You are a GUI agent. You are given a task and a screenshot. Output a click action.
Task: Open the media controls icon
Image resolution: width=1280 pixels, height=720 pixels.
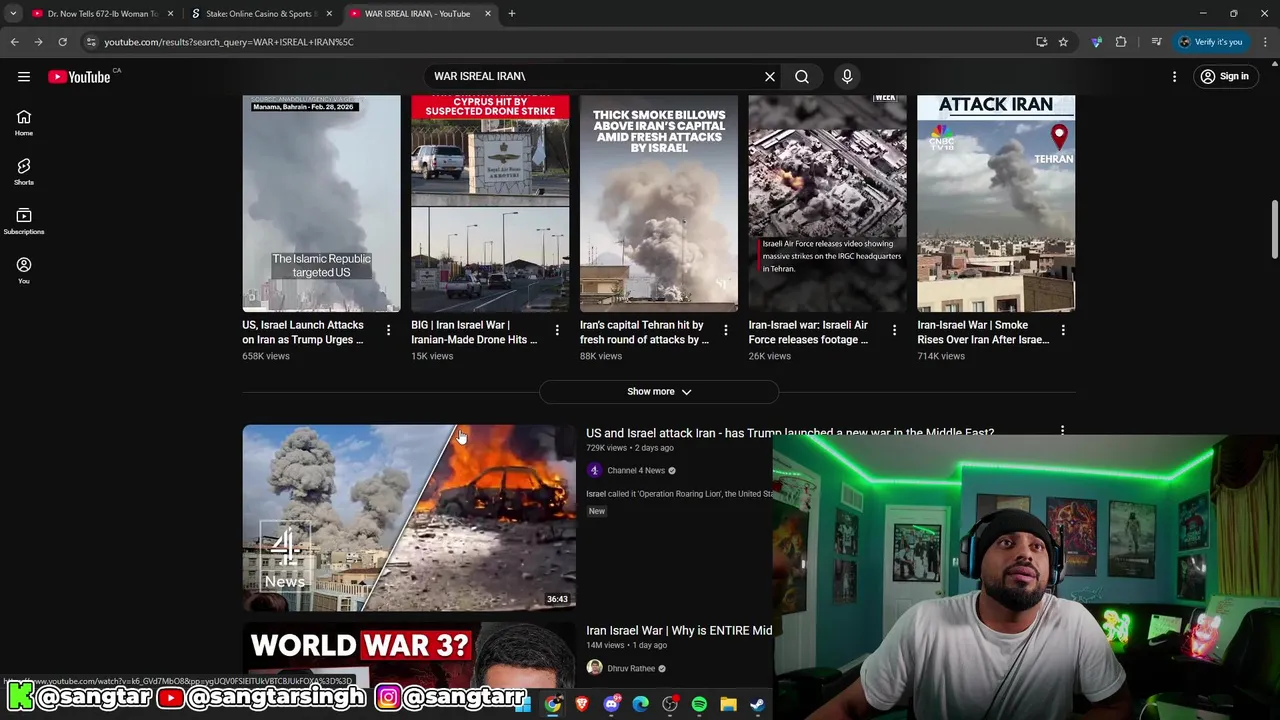tap(1156, 42)
